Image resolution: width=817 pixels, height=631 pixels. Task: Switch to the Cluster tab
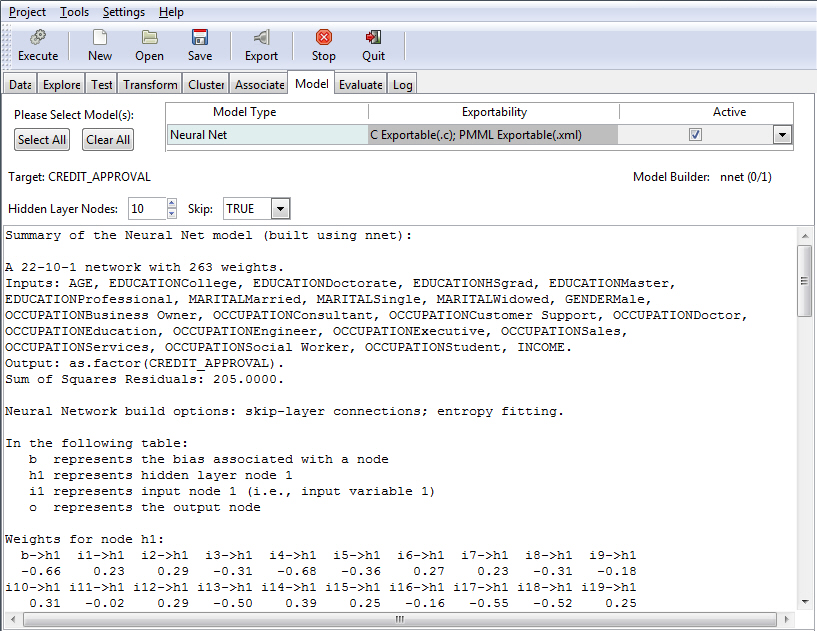coord(206,84)
